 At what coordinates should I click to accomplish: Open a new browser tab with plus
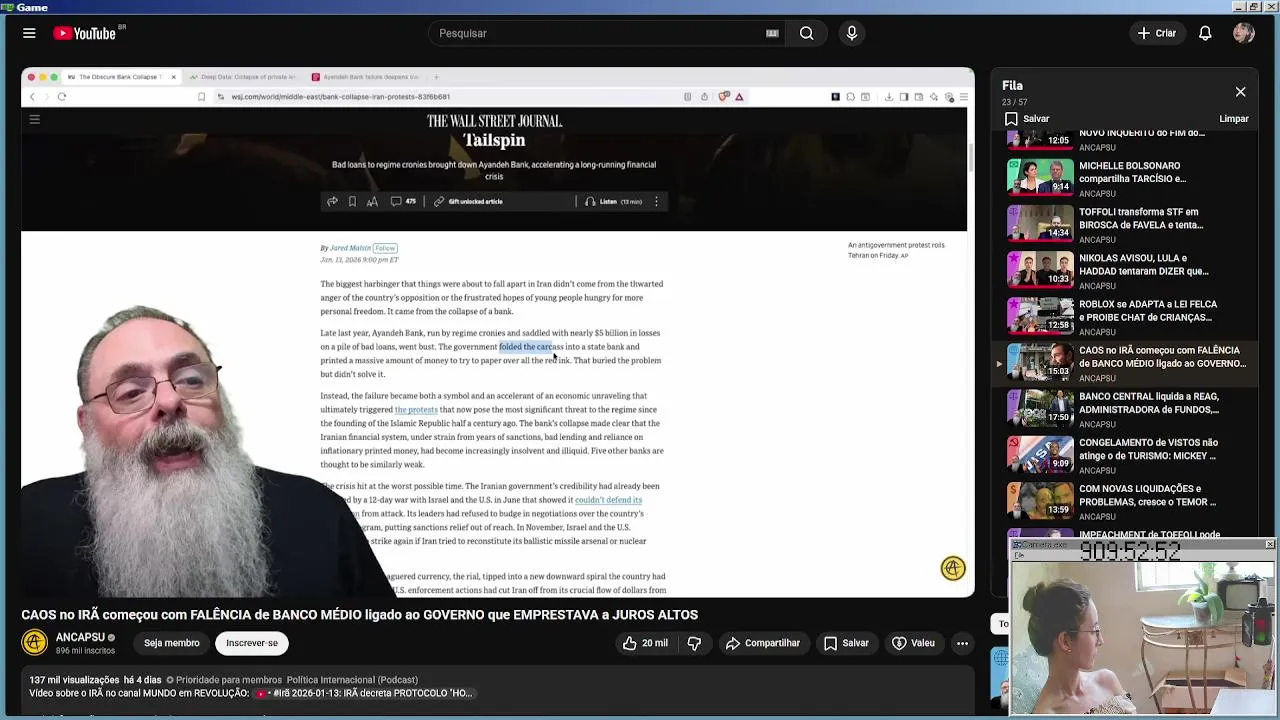(436, 77)
